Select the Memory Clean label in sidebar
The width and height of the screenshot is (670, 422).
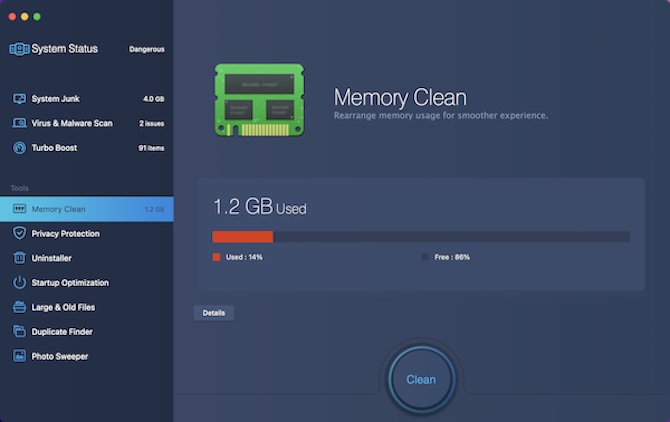[59, 209]
